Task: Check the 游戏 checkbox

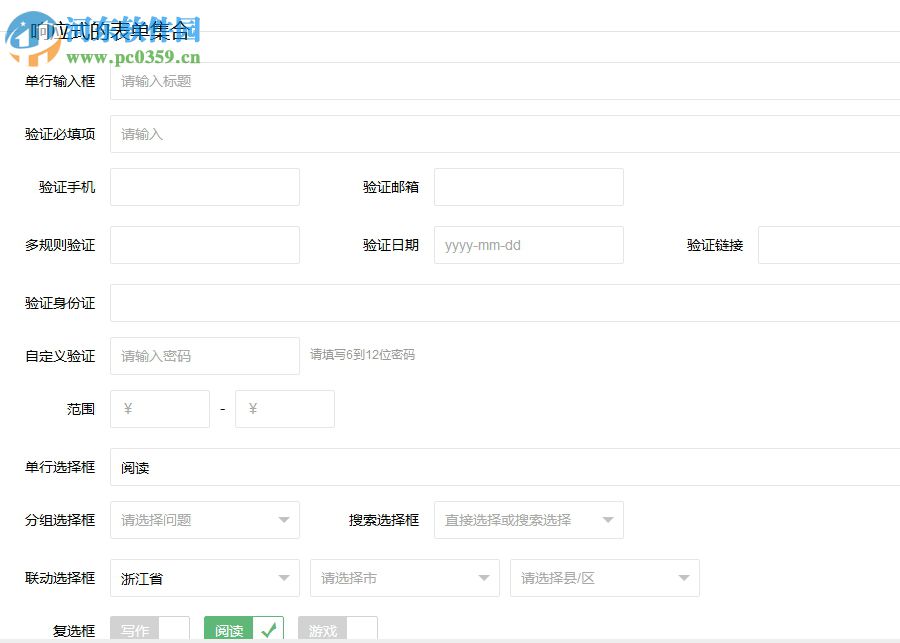Action: pos(338,629)
